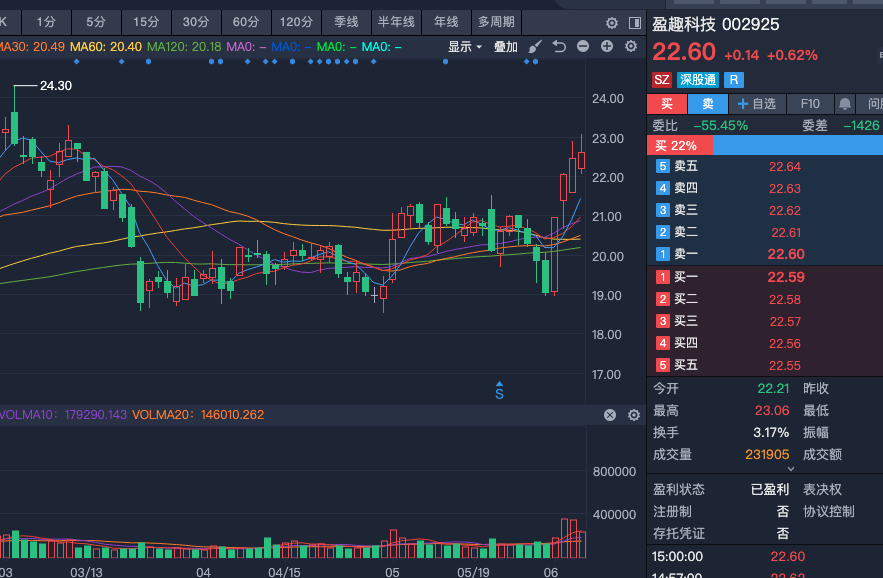The image size is (883, 578).
Task: Toggle the side panel layout icon
Action: pyautogui.click(x=635, y=23)
